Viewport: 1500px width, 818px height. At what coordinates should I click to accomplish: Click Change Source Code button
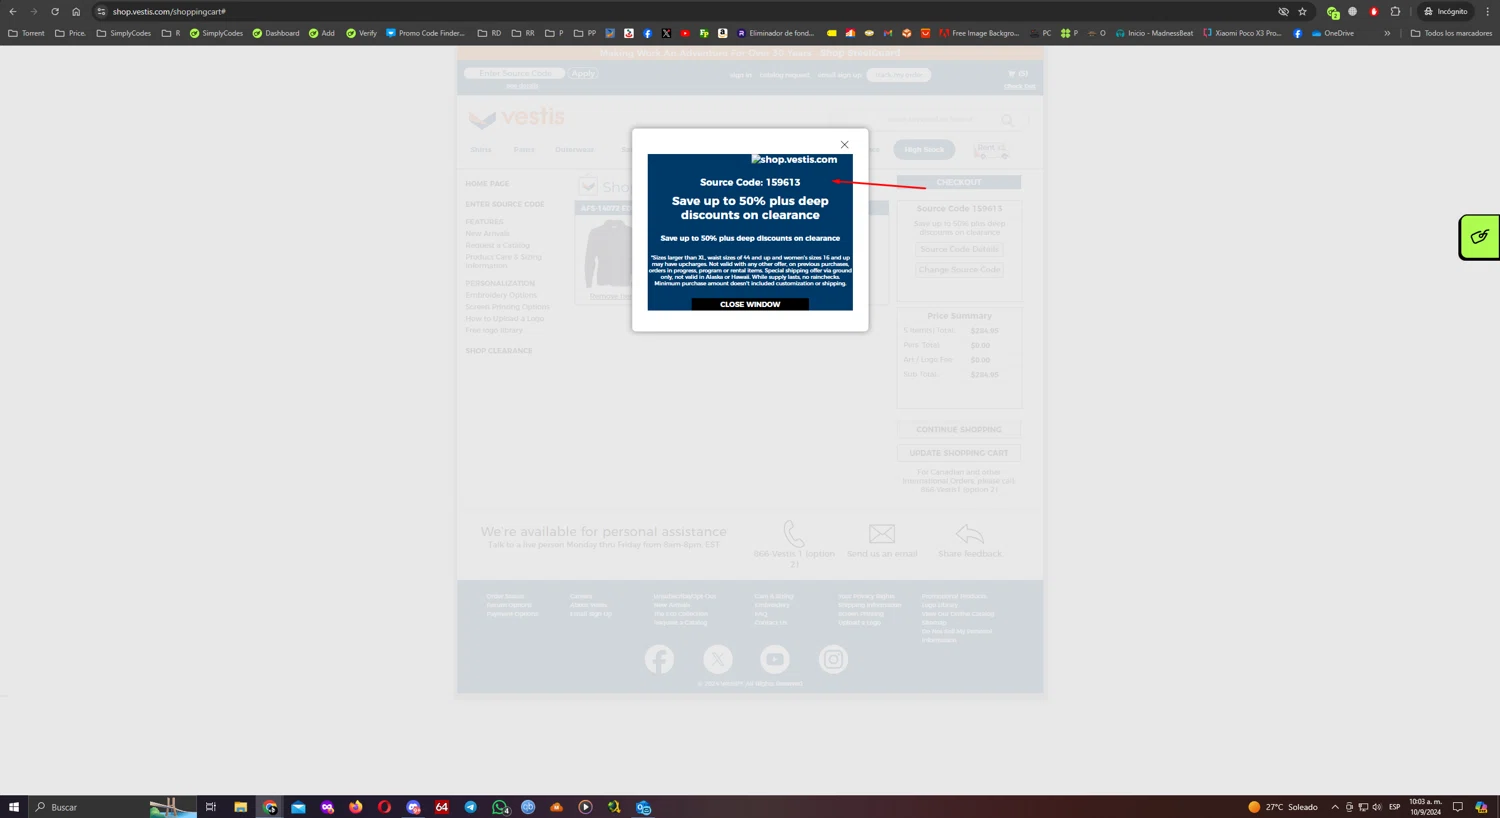coord(959,270)
